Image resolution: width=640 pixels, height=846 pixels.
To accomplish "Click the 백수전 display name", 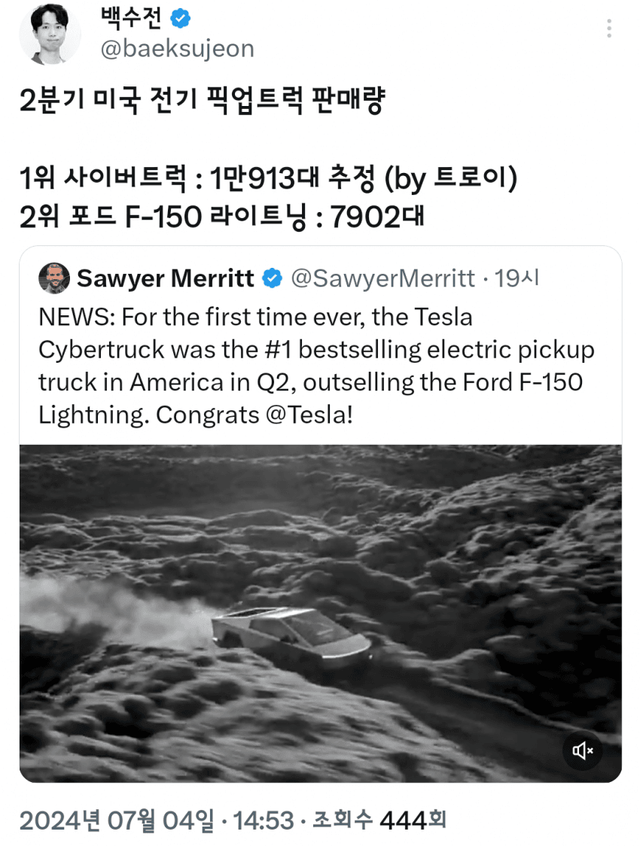I will (132, 17).
